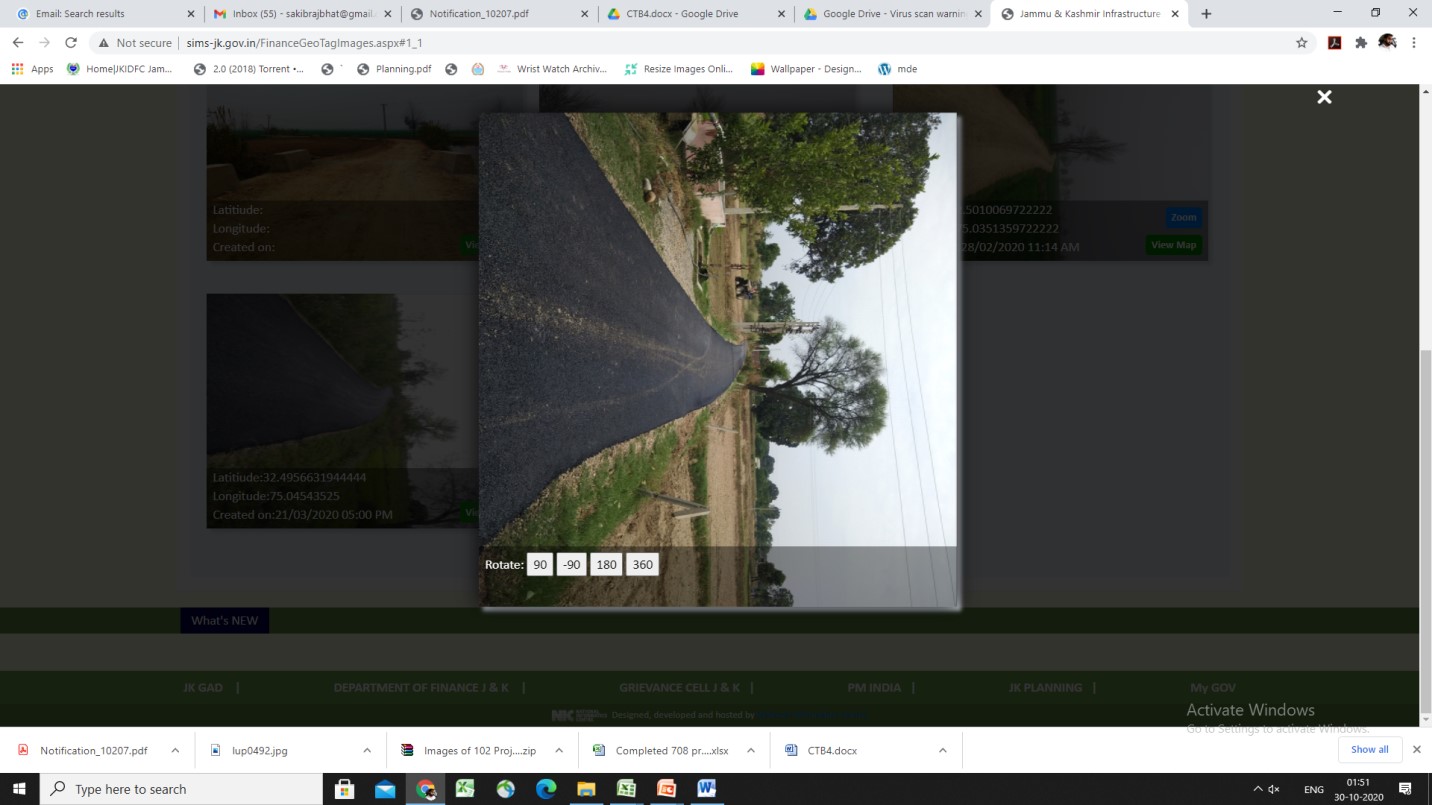Open the second Excel taskbar icon
Screen dimensions: 1432x805
[x=626, y=789]
